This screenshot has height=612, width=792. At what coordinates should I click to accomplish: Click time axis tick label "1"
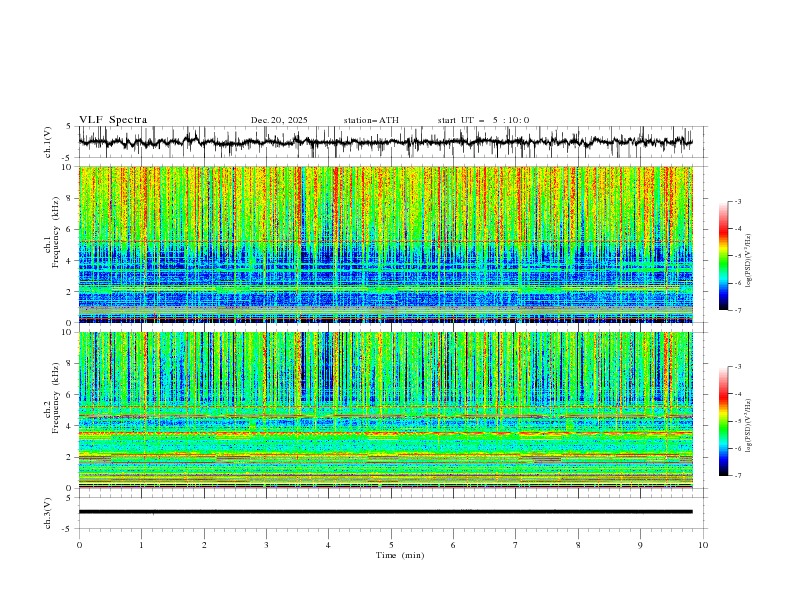coord(141,545)
